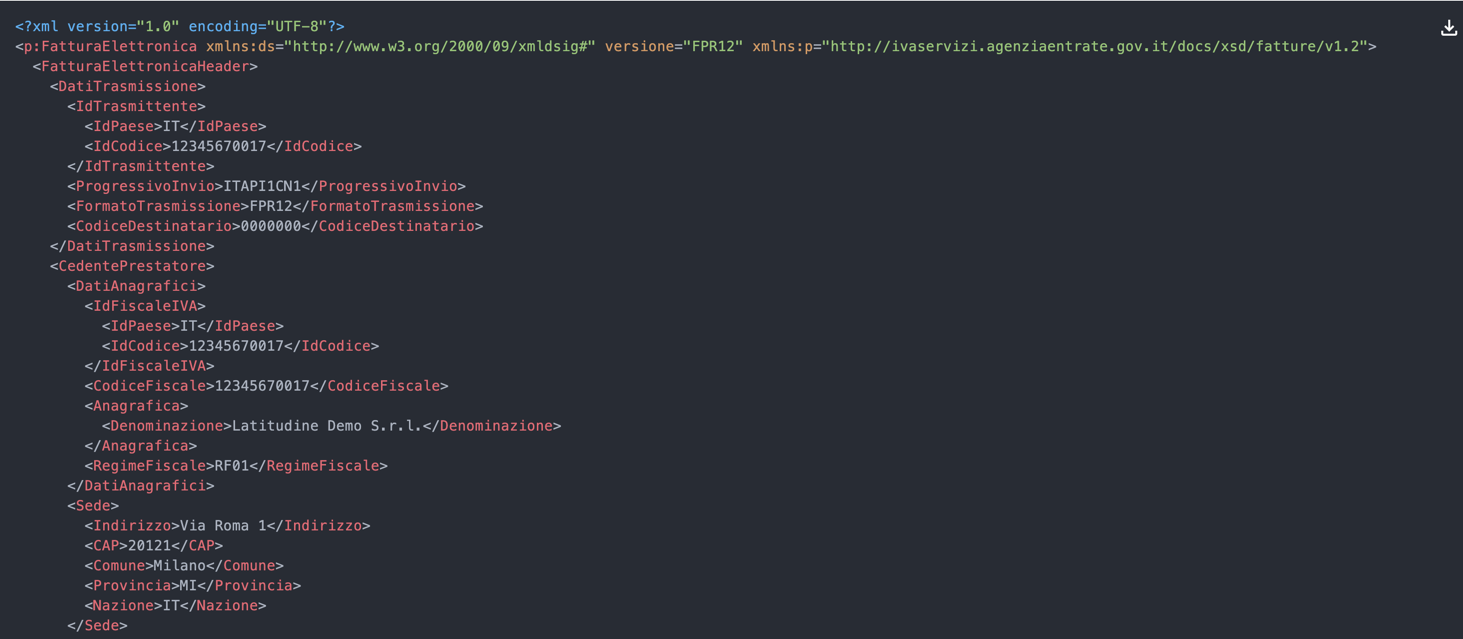Image resolution: width=1463 pixels, height=639 pixels.
Task: Click the CedentePrestatore opening tag
Action: pyautogui.click(x=132, y=266)
